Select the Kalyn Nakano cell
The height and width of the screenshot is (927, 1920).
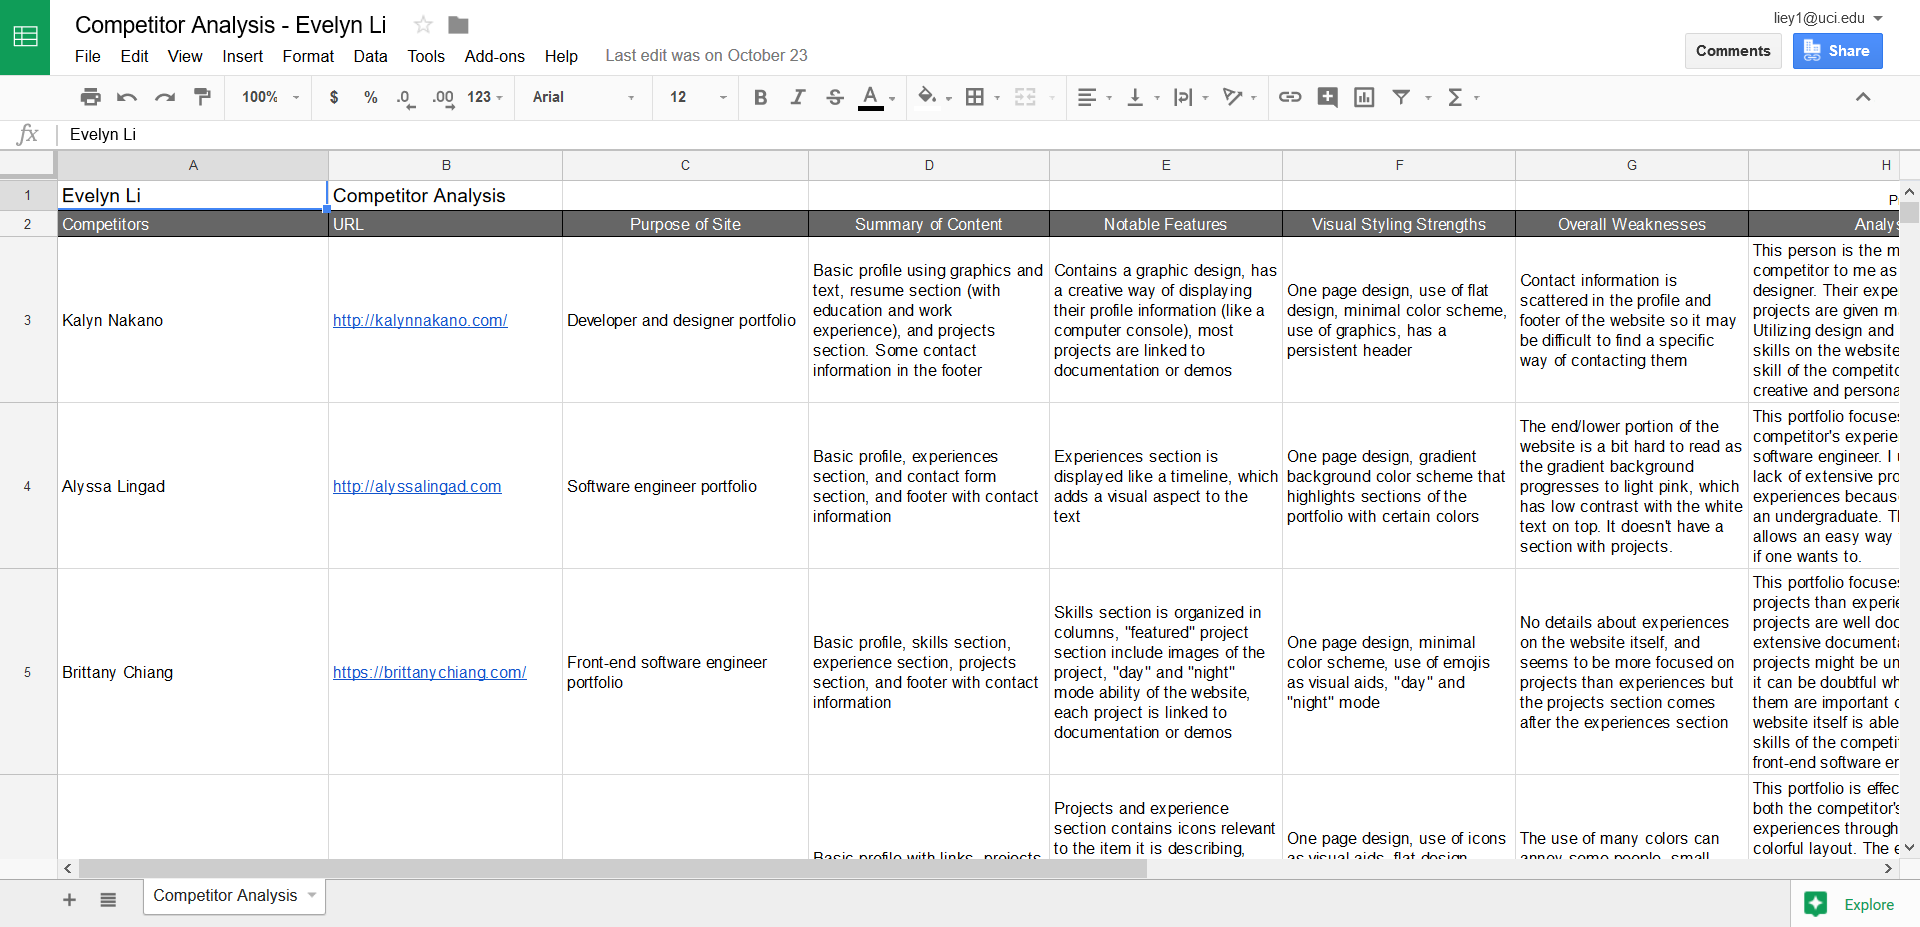193,321
